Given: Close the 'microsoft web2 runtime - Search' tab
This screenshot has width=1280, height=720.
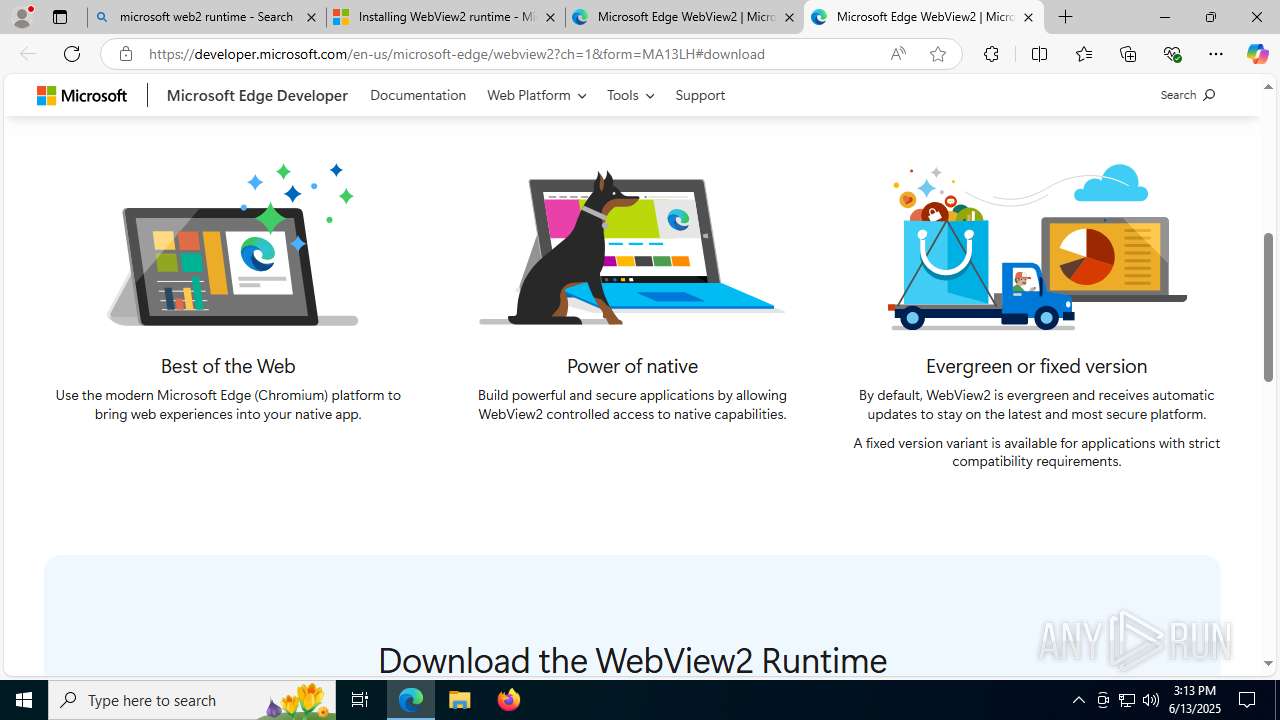Looking at the screenshot, I should point(311,17).
